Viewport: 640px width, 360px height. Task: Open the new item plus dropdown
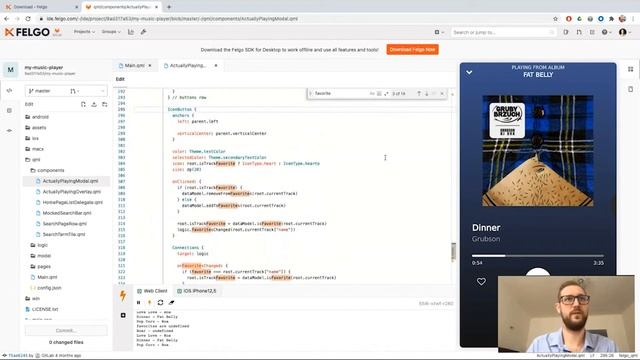pyautogui.click(x=439, y=32)
